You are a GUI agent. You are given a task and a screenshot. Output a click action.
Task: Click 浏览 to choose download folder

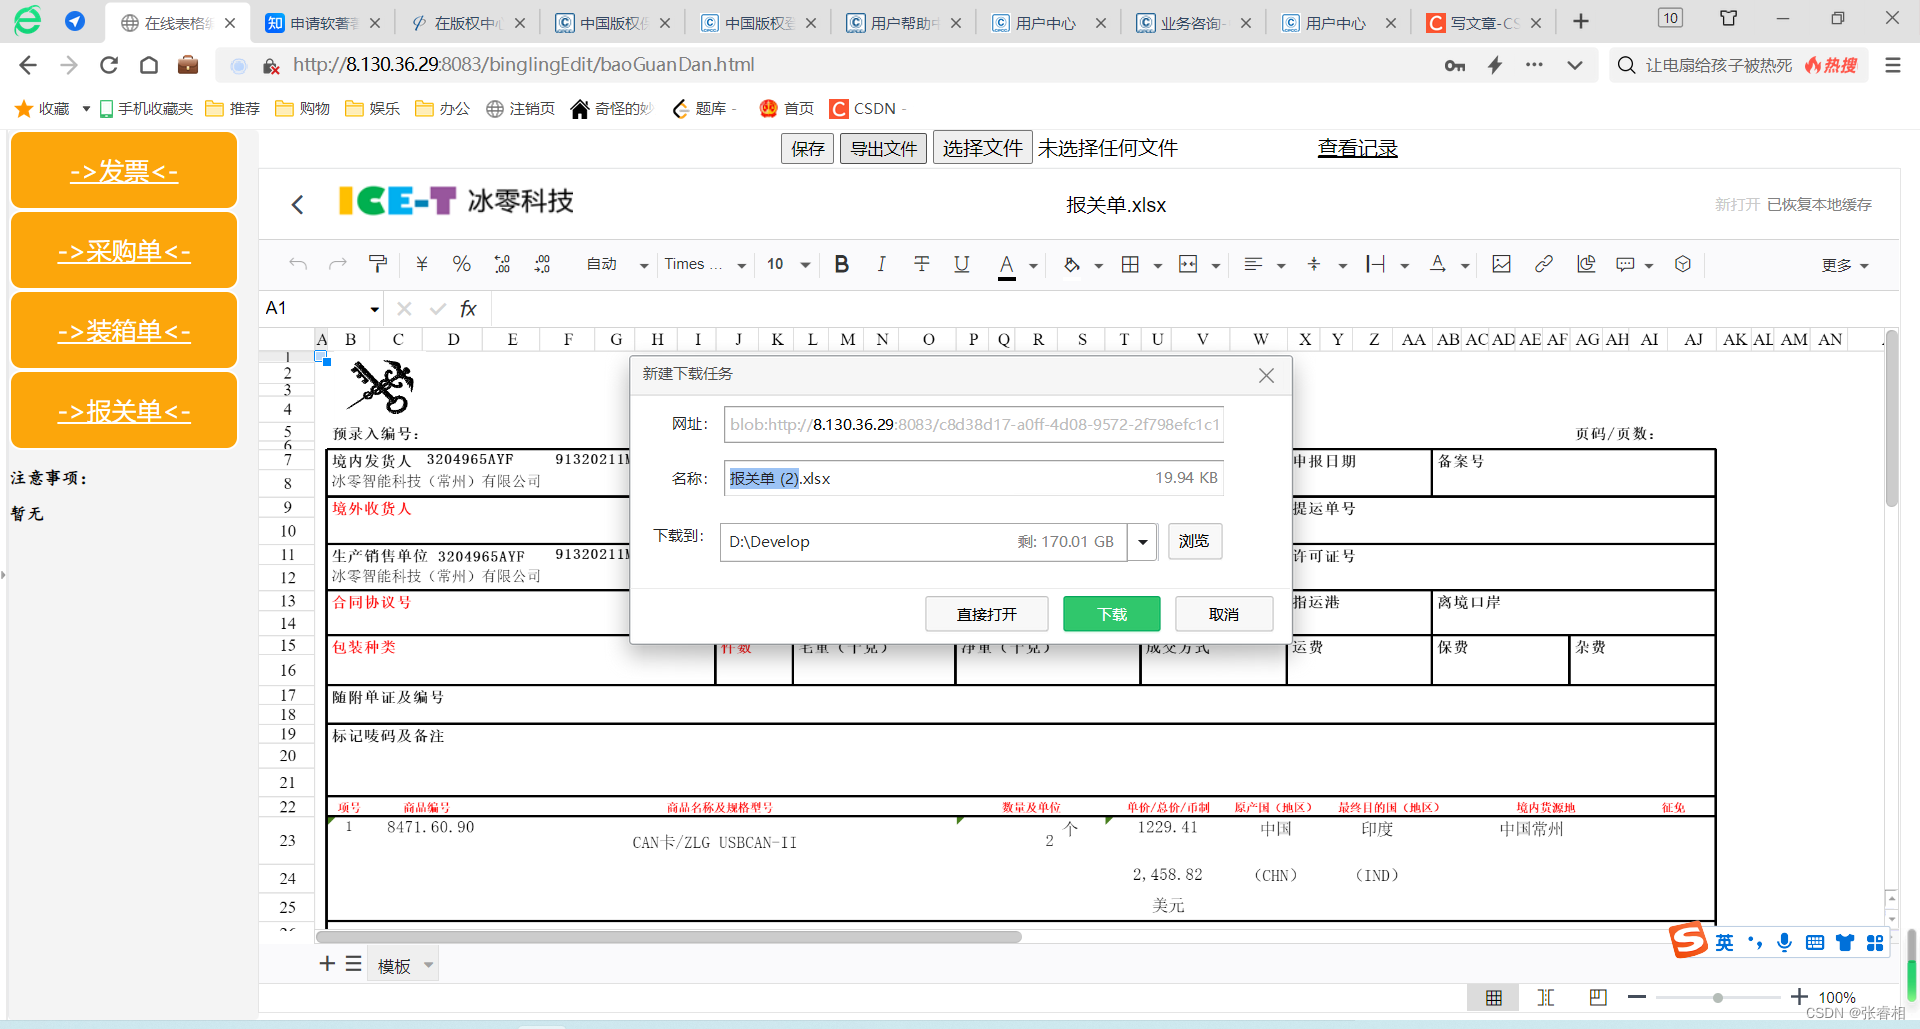[1194, 541]
